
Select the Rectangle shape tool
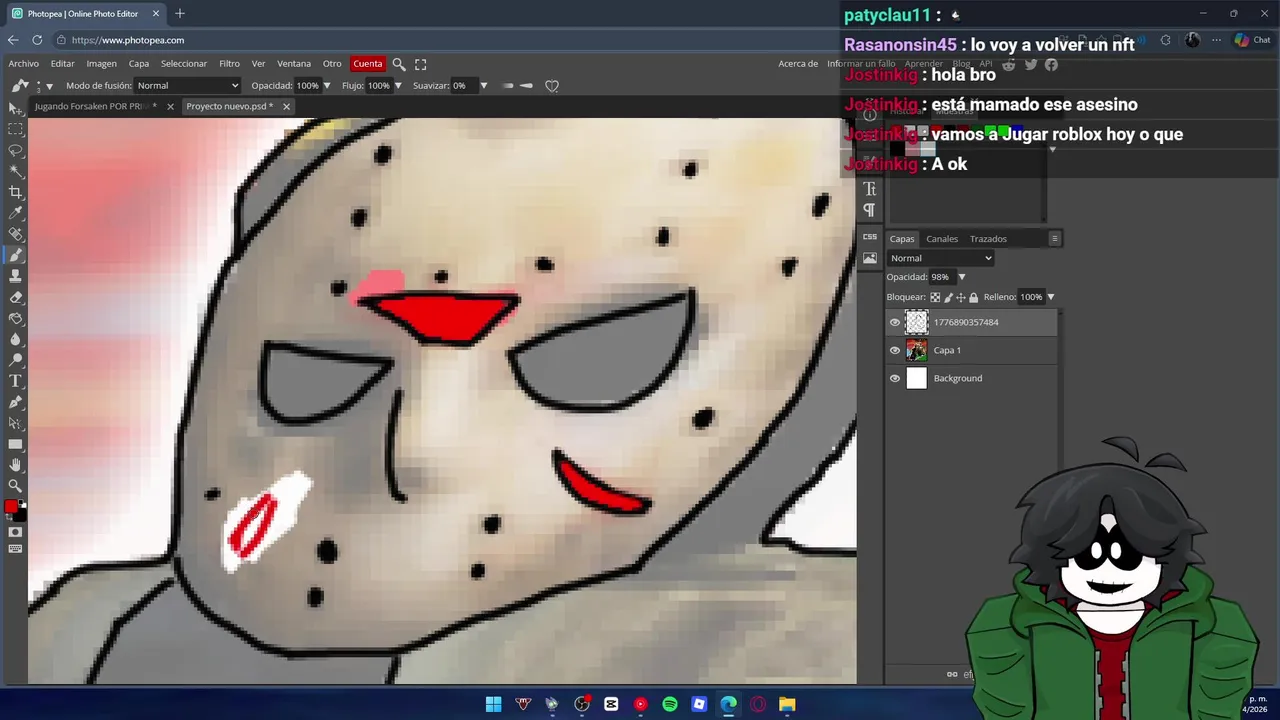tap(15, 444)
